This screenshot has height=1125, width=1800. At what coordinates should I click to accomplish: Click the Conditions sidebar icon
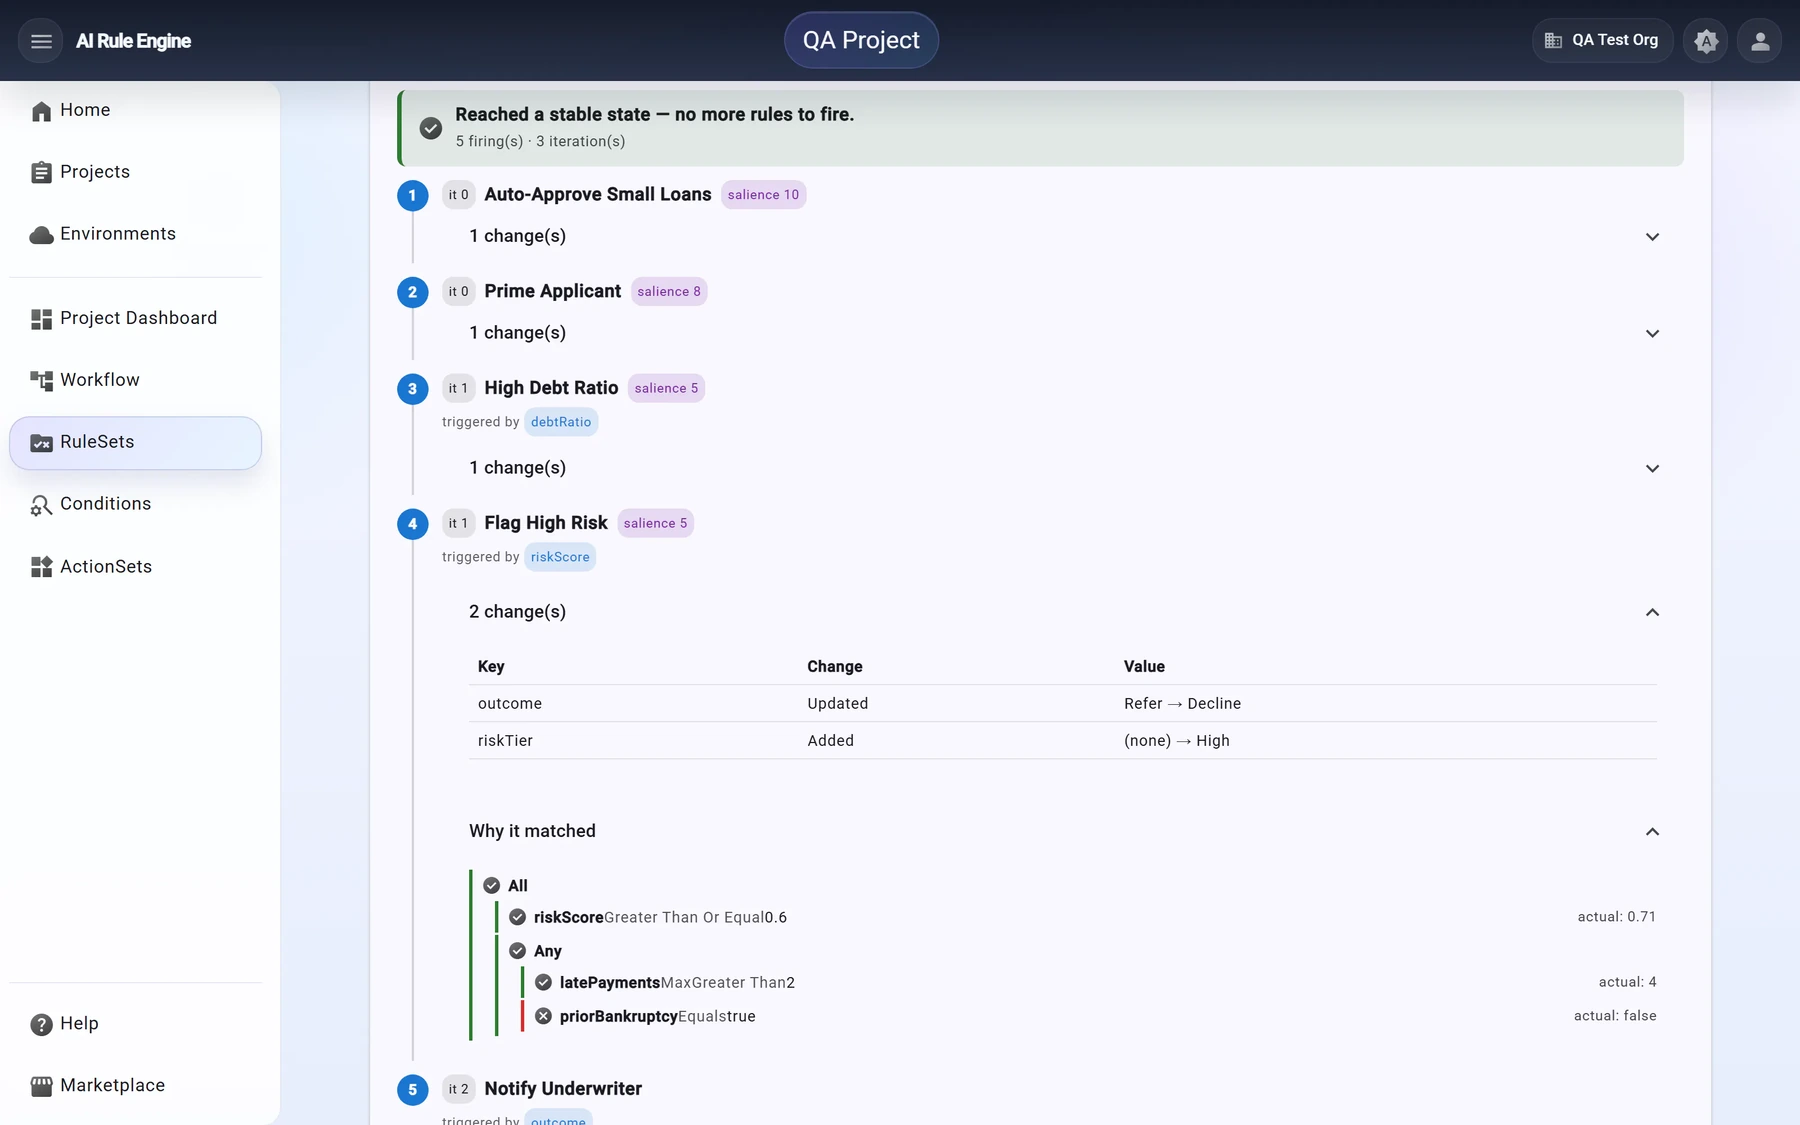point(41,505)
